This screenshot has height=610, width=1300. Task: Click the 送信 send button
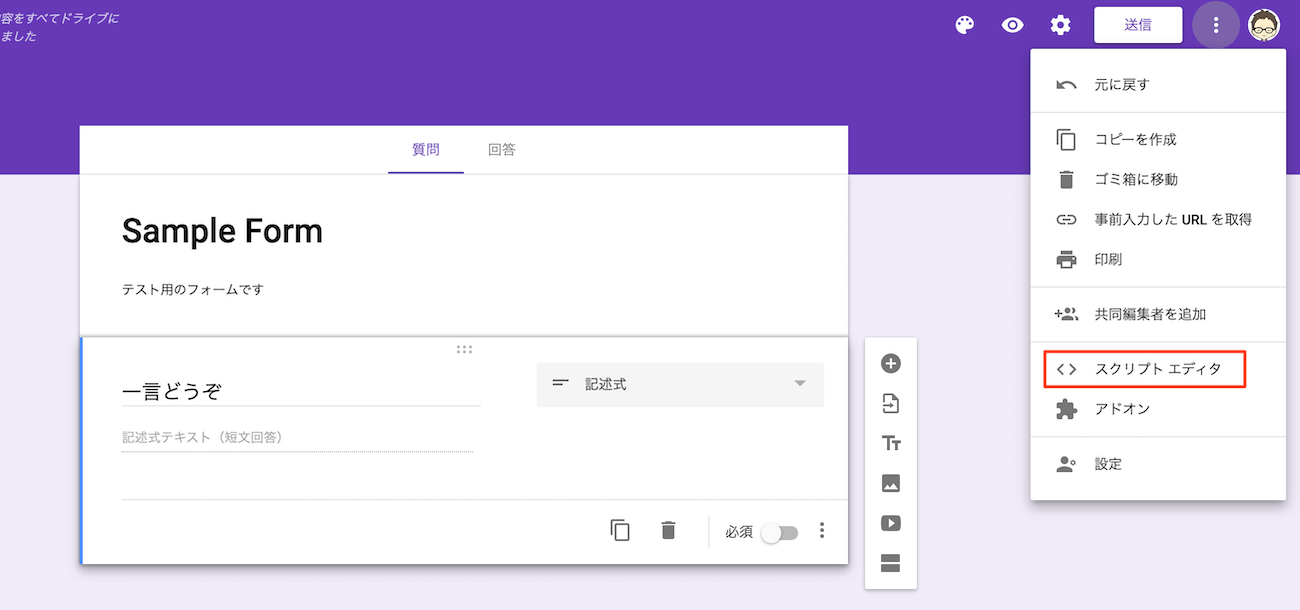point(1138,25)
